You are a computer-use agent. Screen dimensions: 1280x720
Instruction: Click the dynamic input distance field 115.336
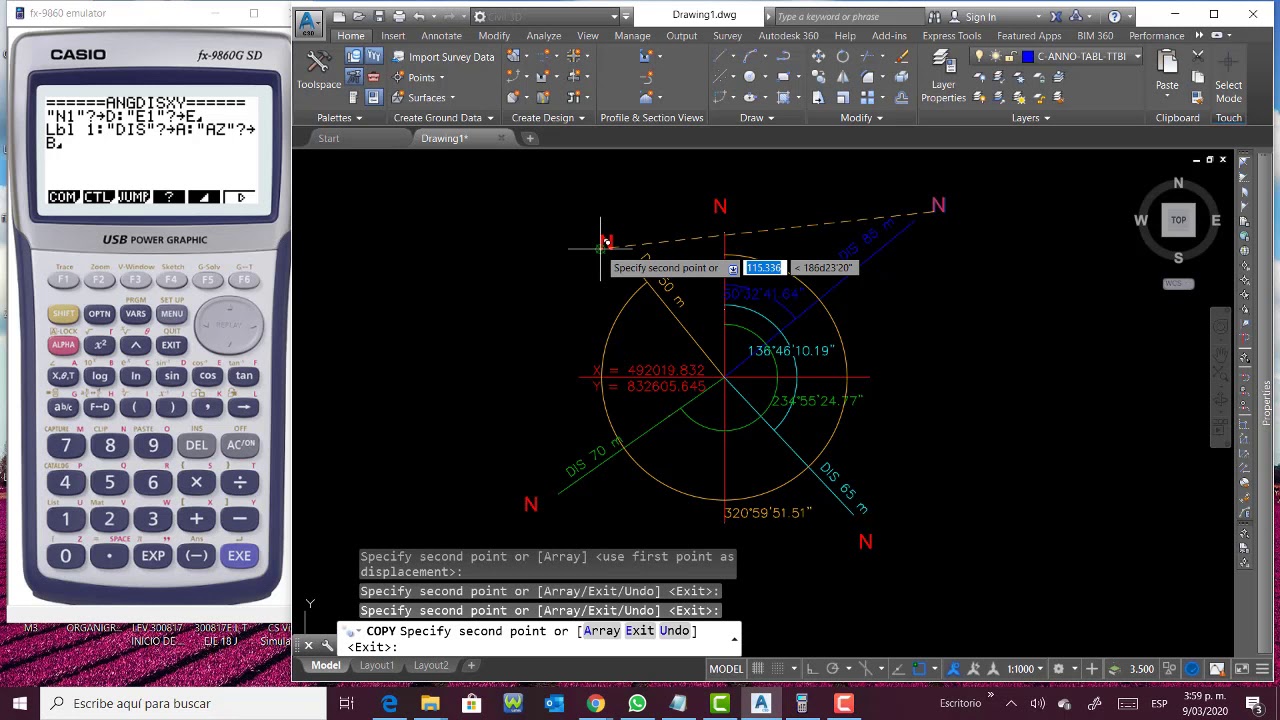pyautogui.click(x=763, y=268)
